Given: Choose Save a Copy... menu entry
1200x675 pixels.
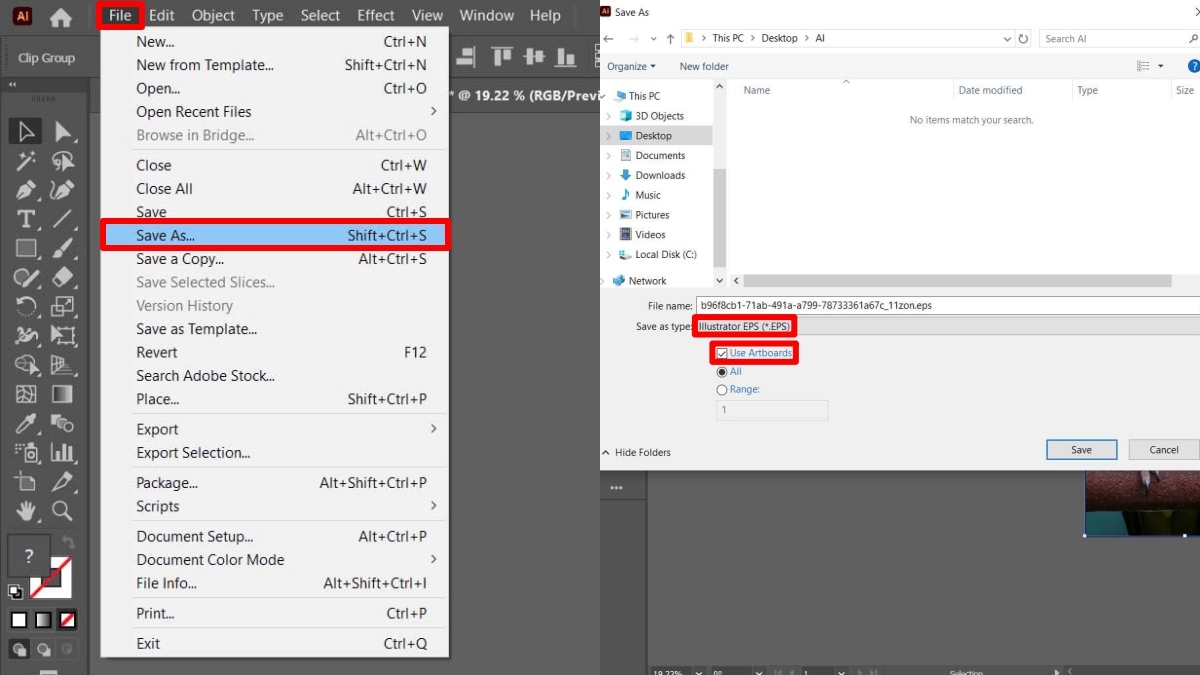Looking at the screenshot, I should [275, 259].
